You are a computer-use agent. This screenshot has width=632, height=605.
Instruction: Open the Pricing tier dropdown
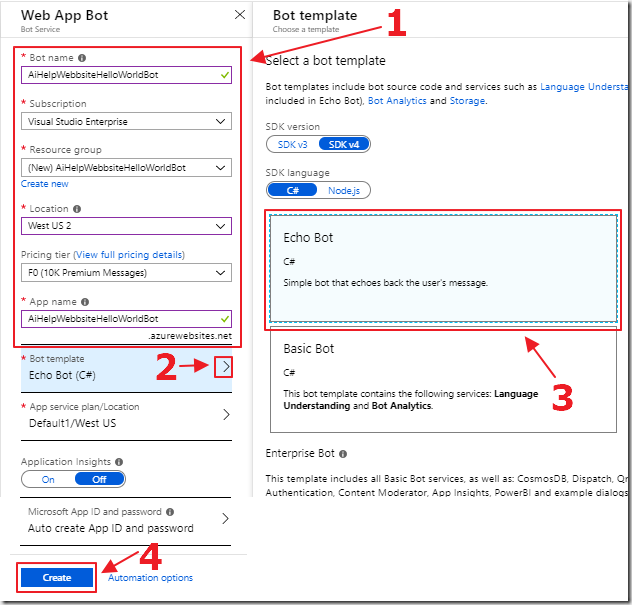126,273
